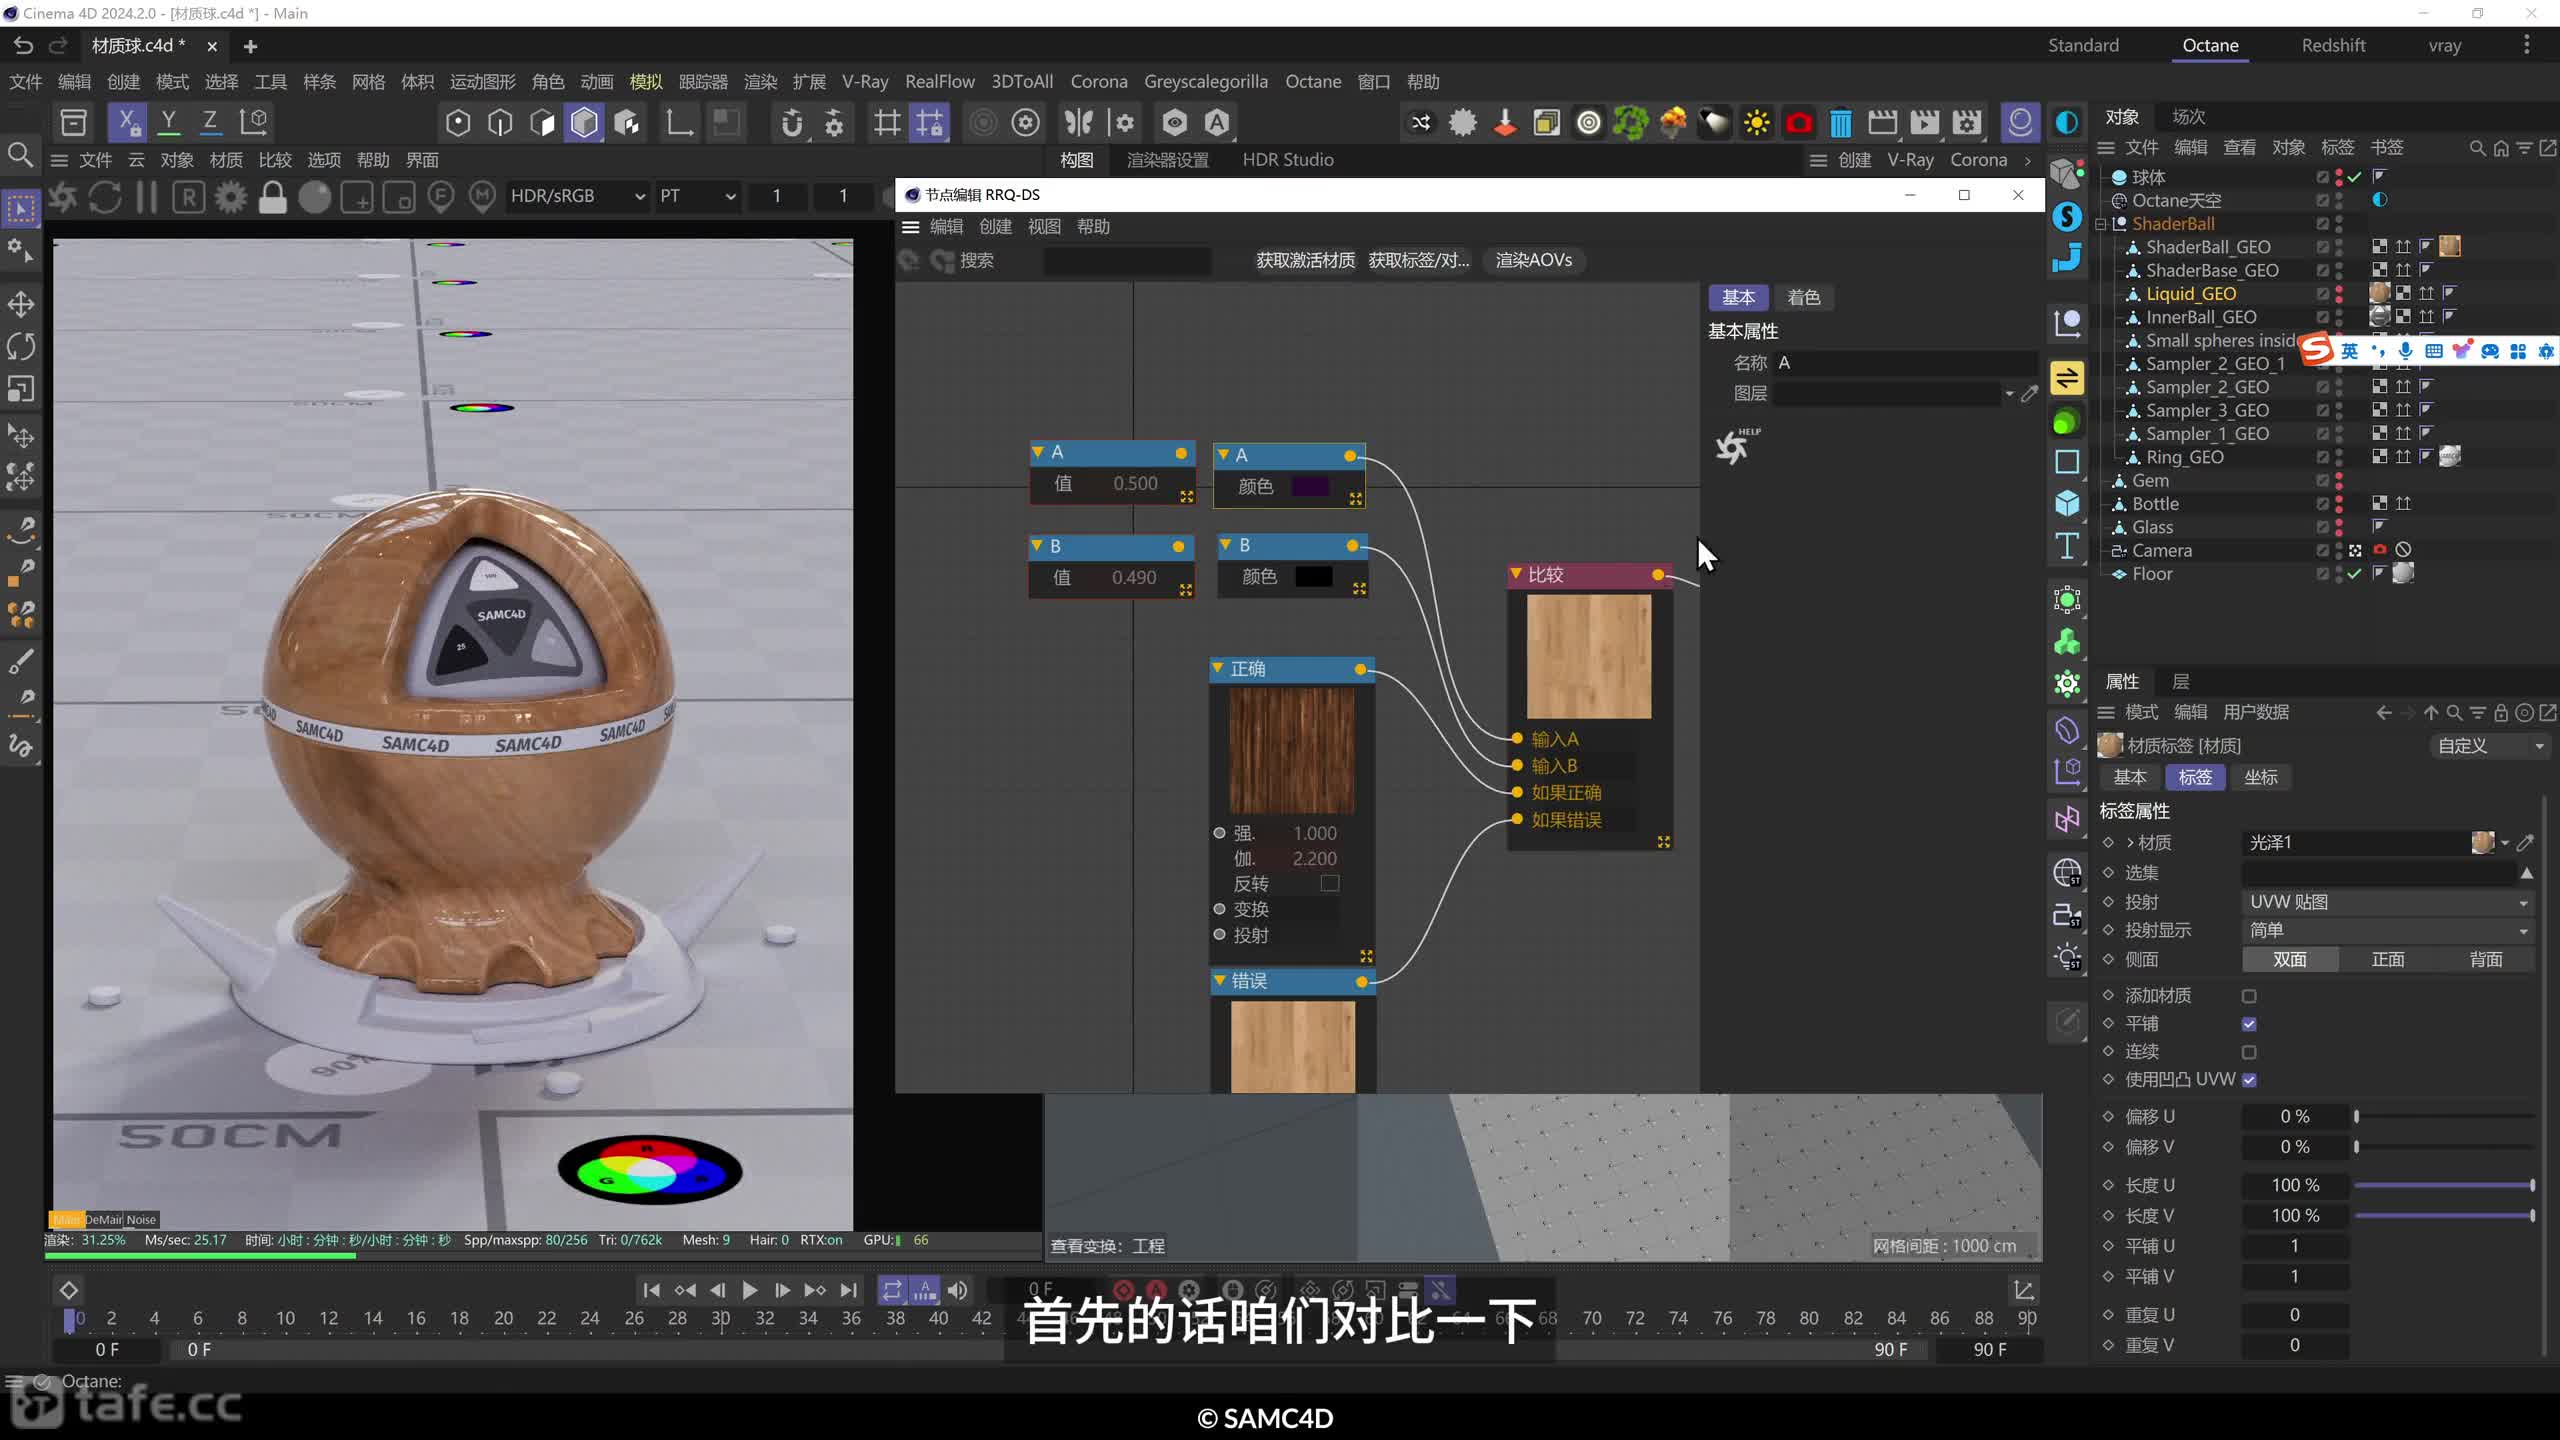Switch to the Redshift layout tab

(2332, 45)
